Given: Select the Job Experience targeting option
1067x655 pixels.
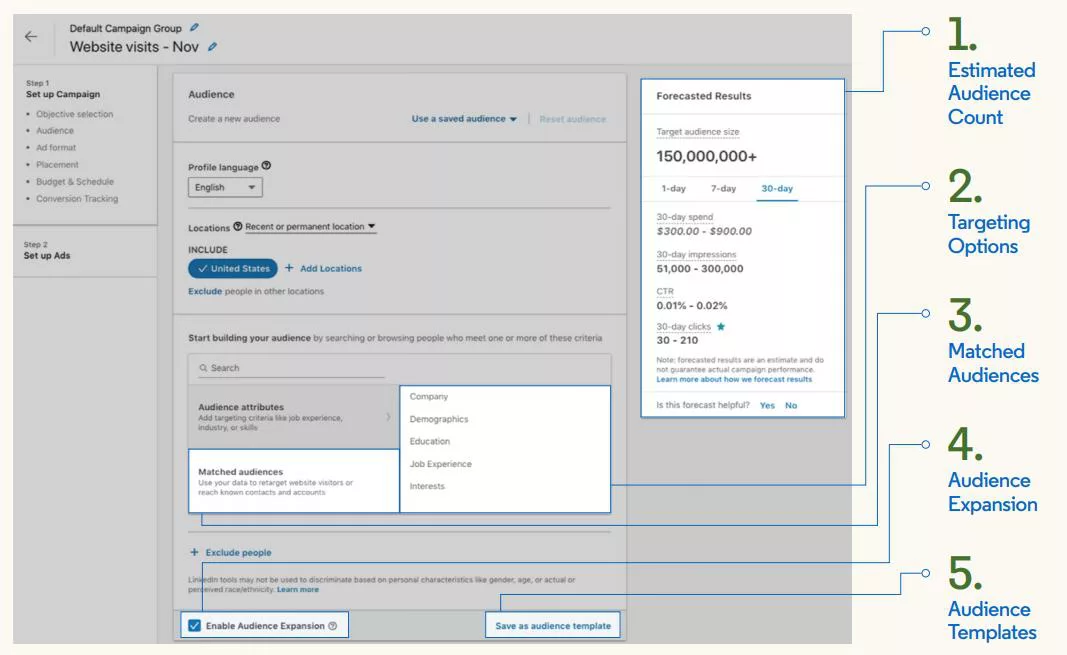Looking at the screenshot, I should (440, 464).
